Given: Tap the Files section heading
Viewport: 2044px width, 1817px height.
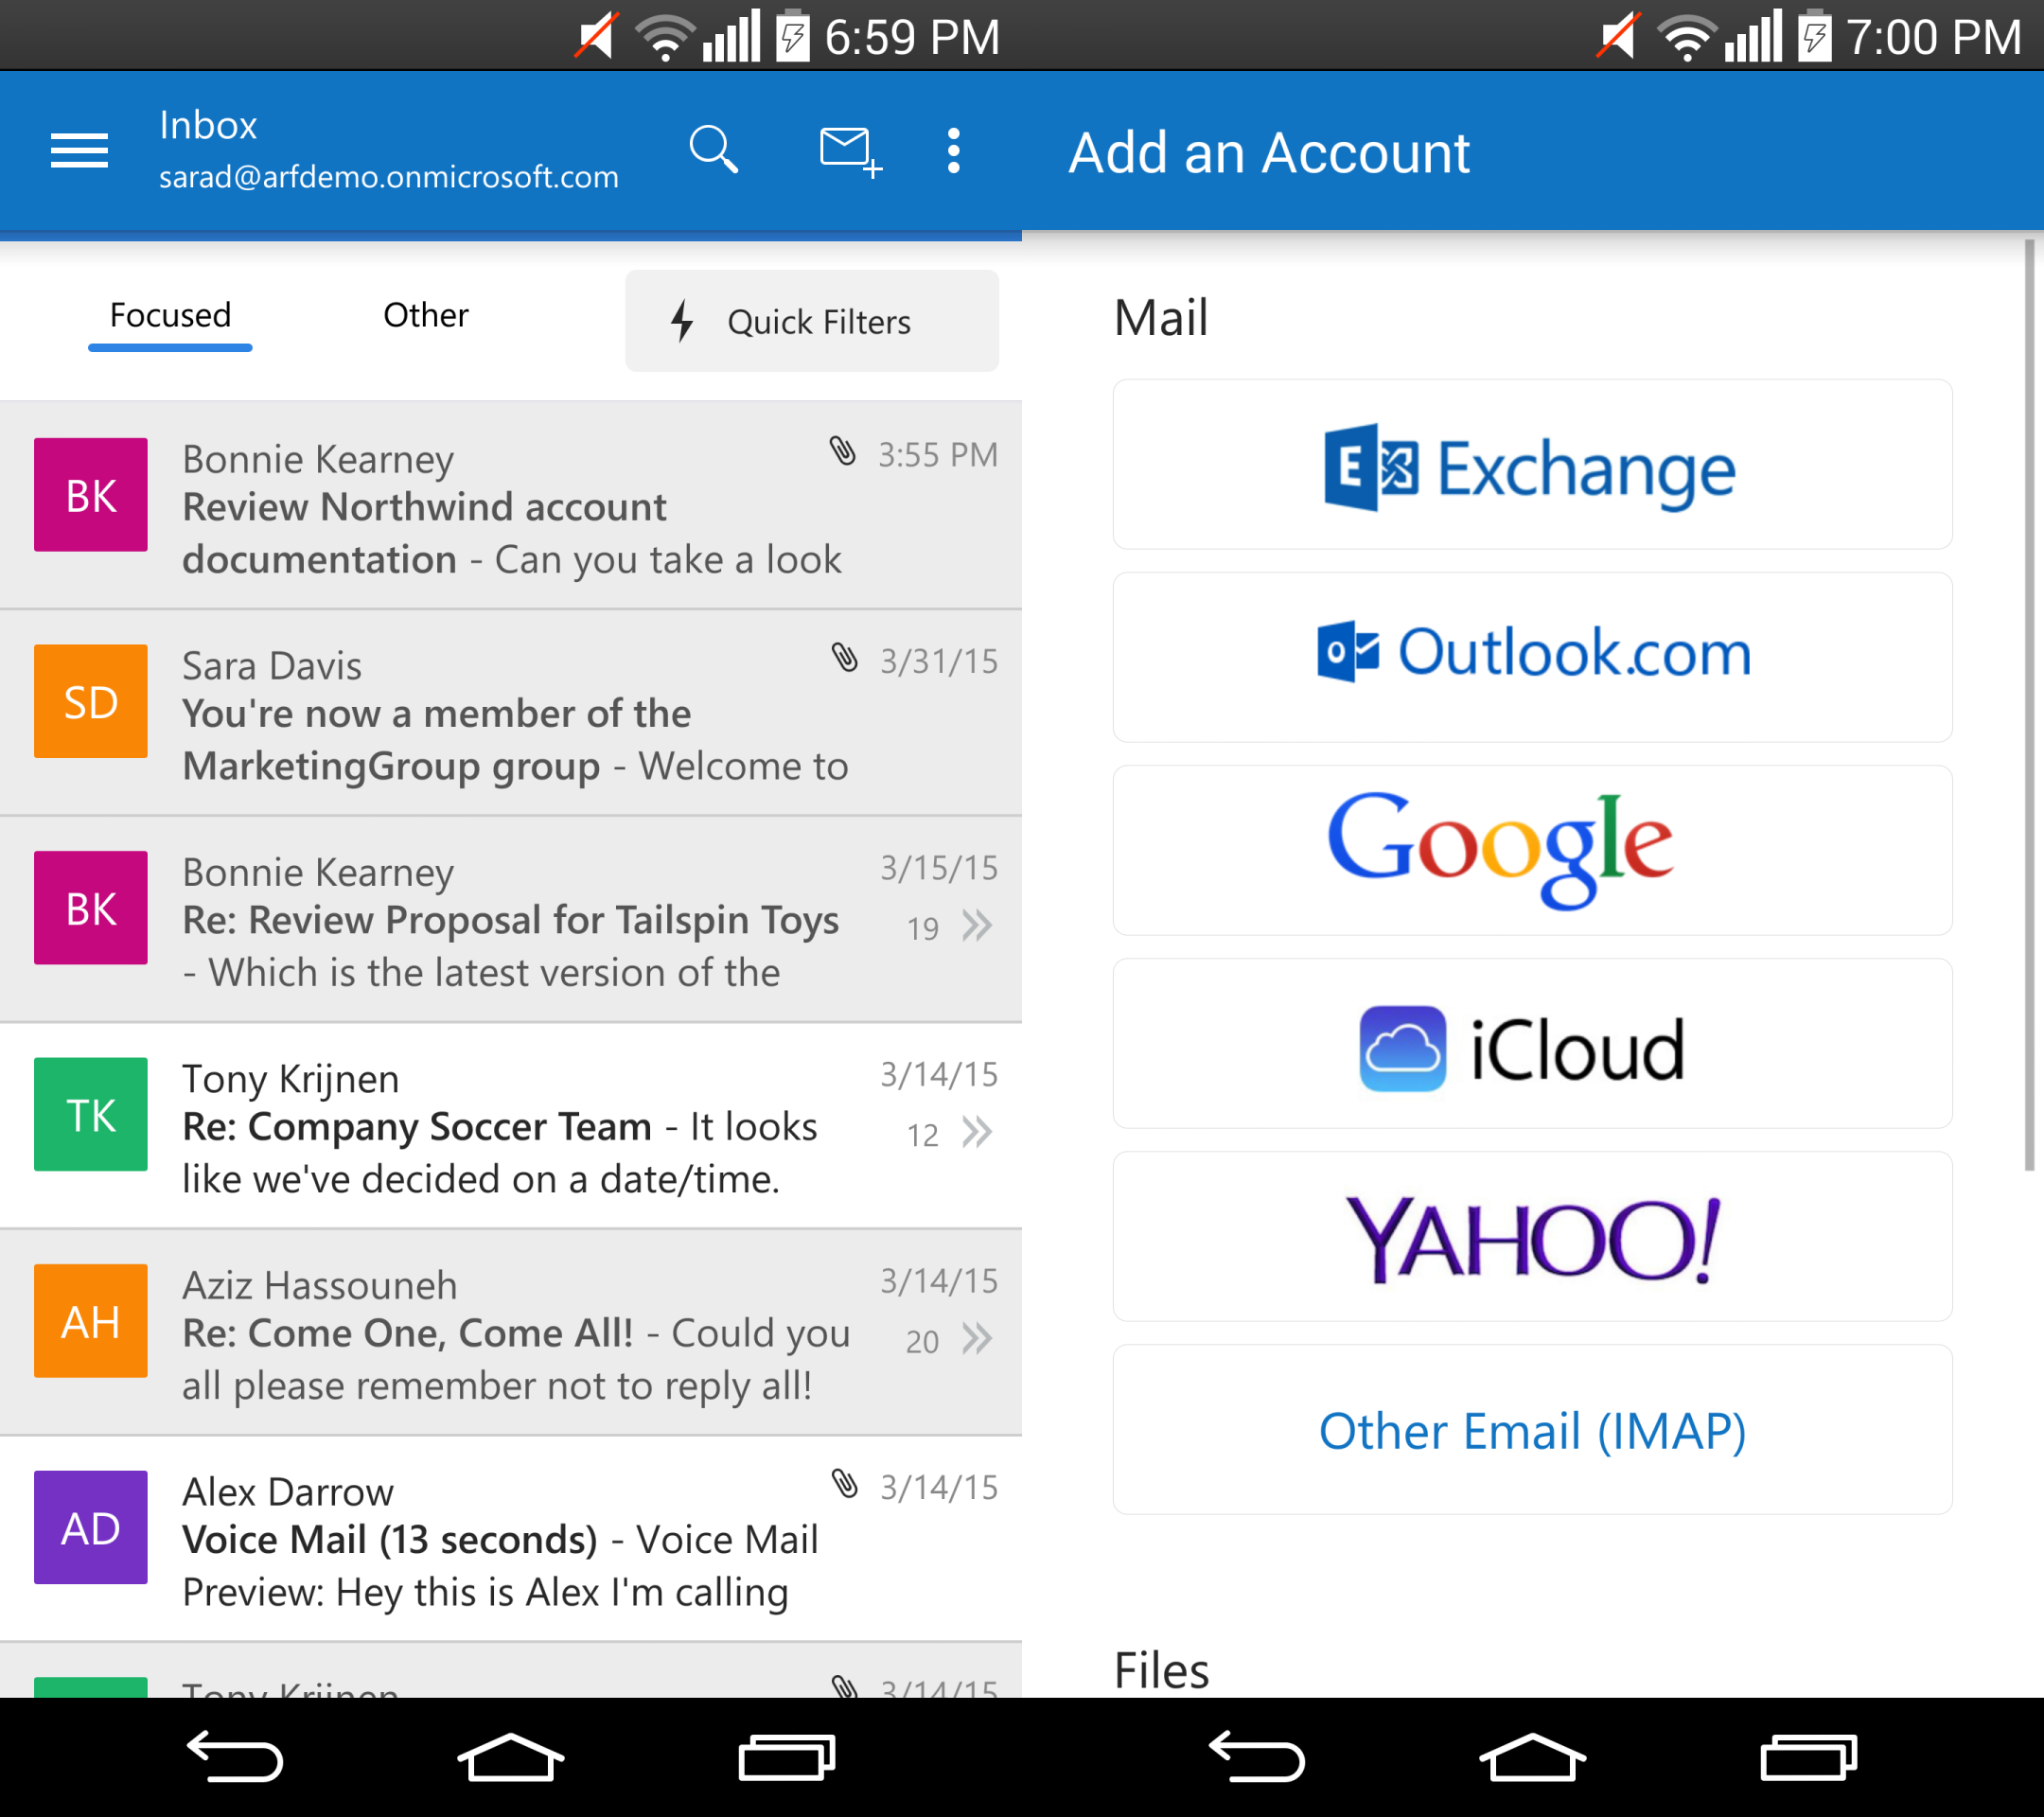Looking at the screenshot, I should click(1162, 1670).
